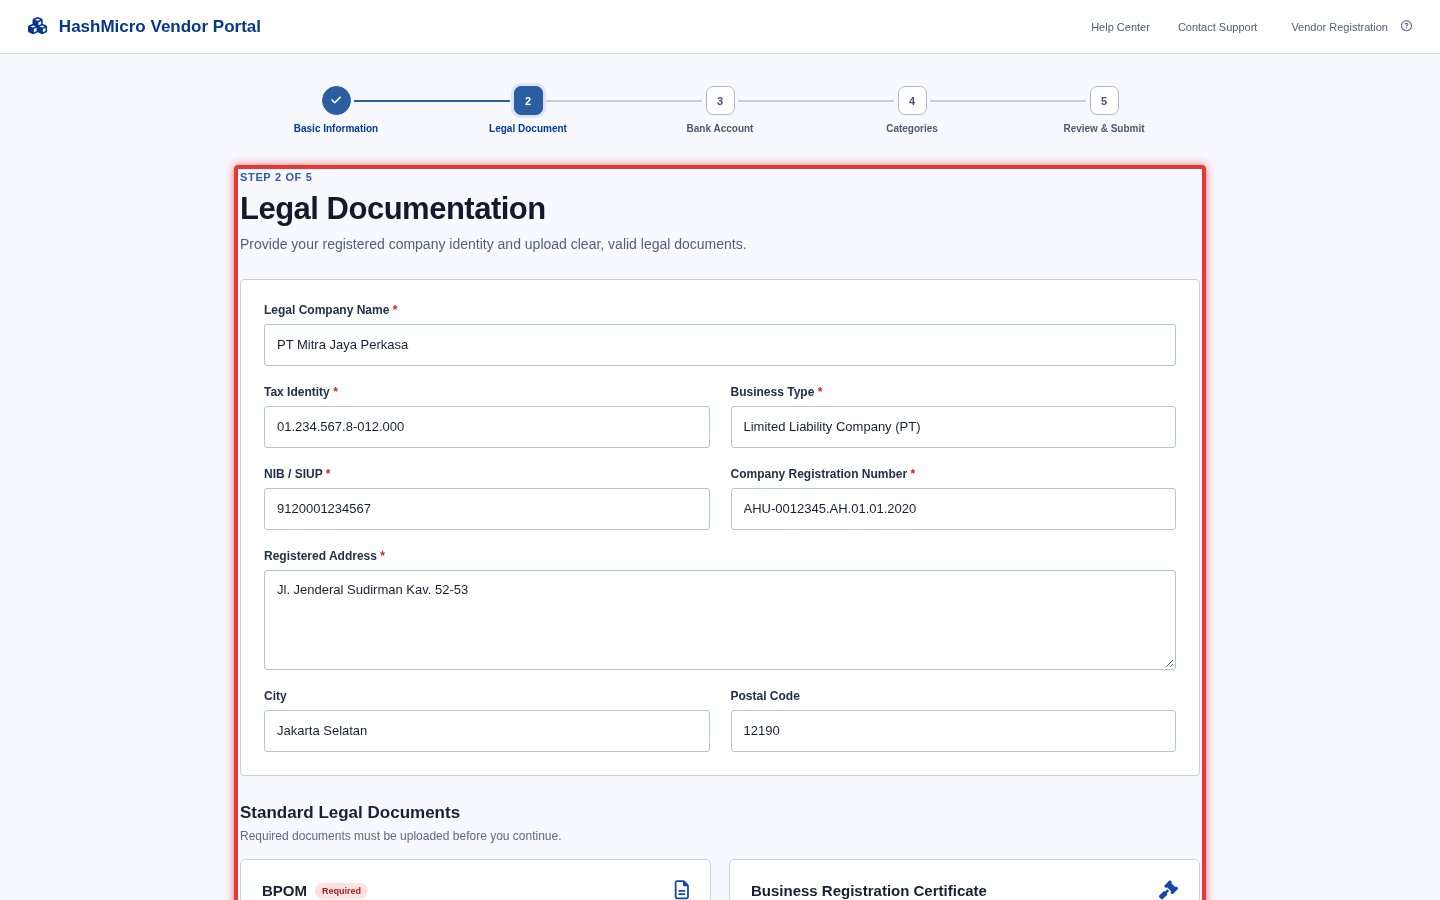Focus the City input field
Viewport: 1440px width, 900px height.
pyautogui.click(x=487, y=731)
